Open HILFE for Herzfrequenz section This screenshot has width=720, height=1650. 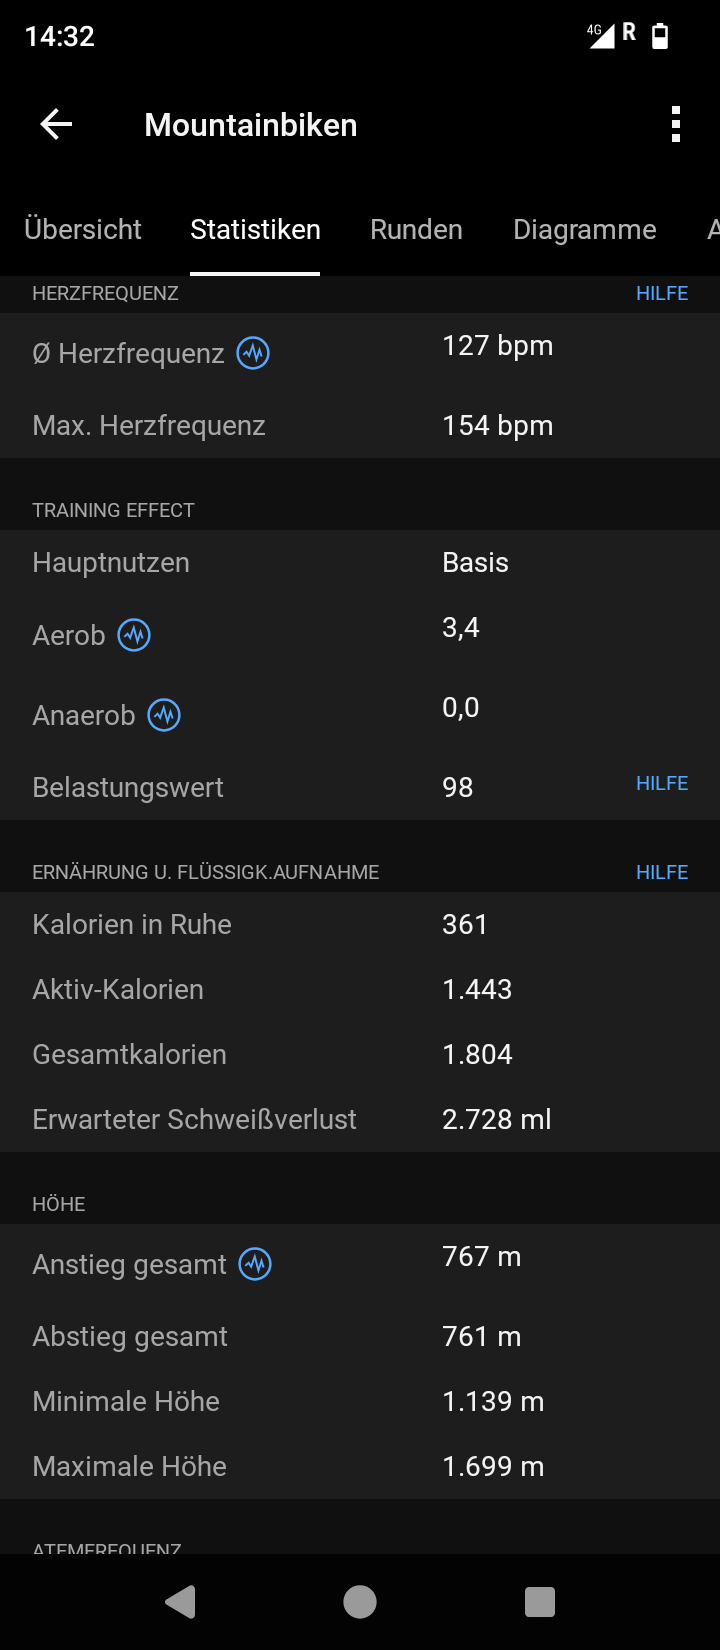662,293
